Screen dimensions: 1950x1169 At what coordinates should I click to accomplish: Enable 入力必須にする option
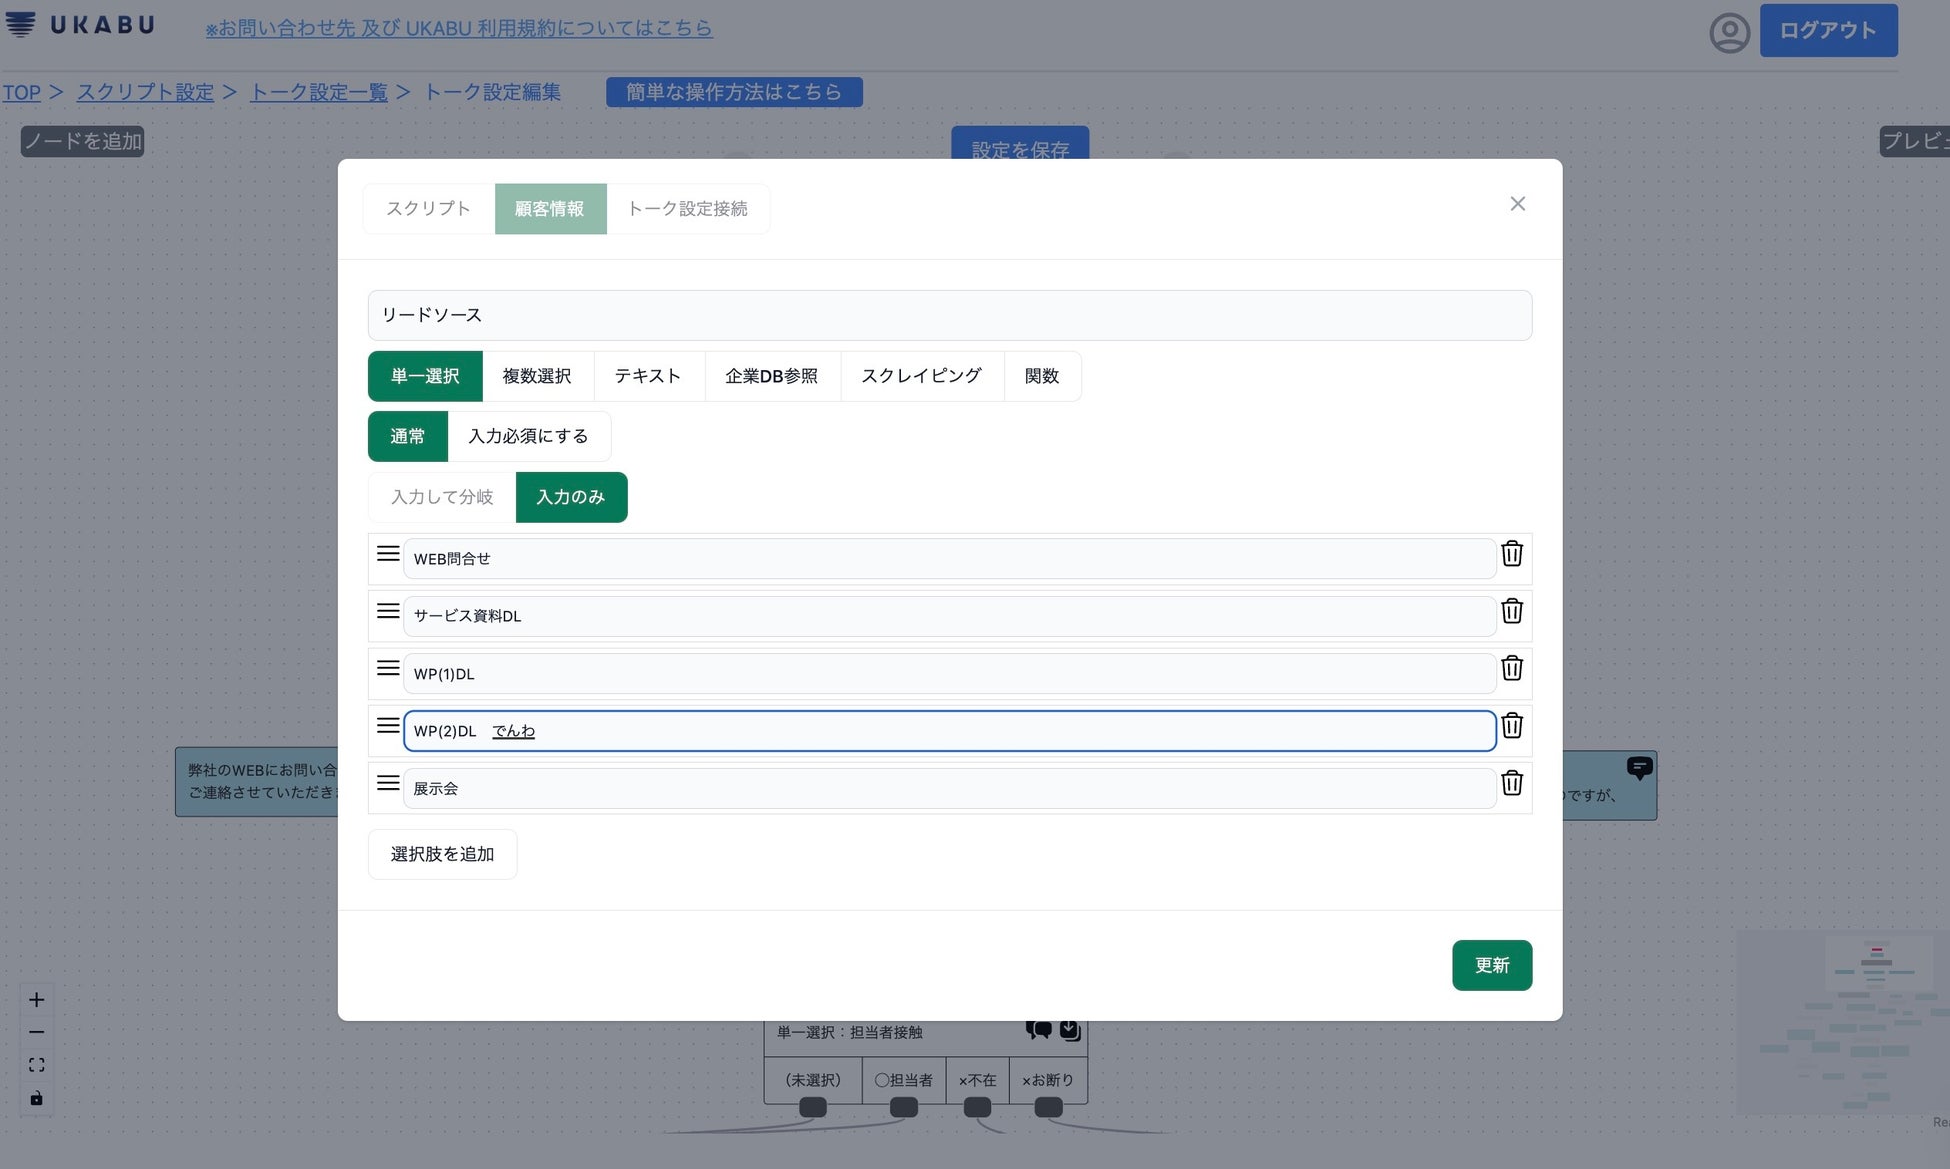(x=528, y=436)
